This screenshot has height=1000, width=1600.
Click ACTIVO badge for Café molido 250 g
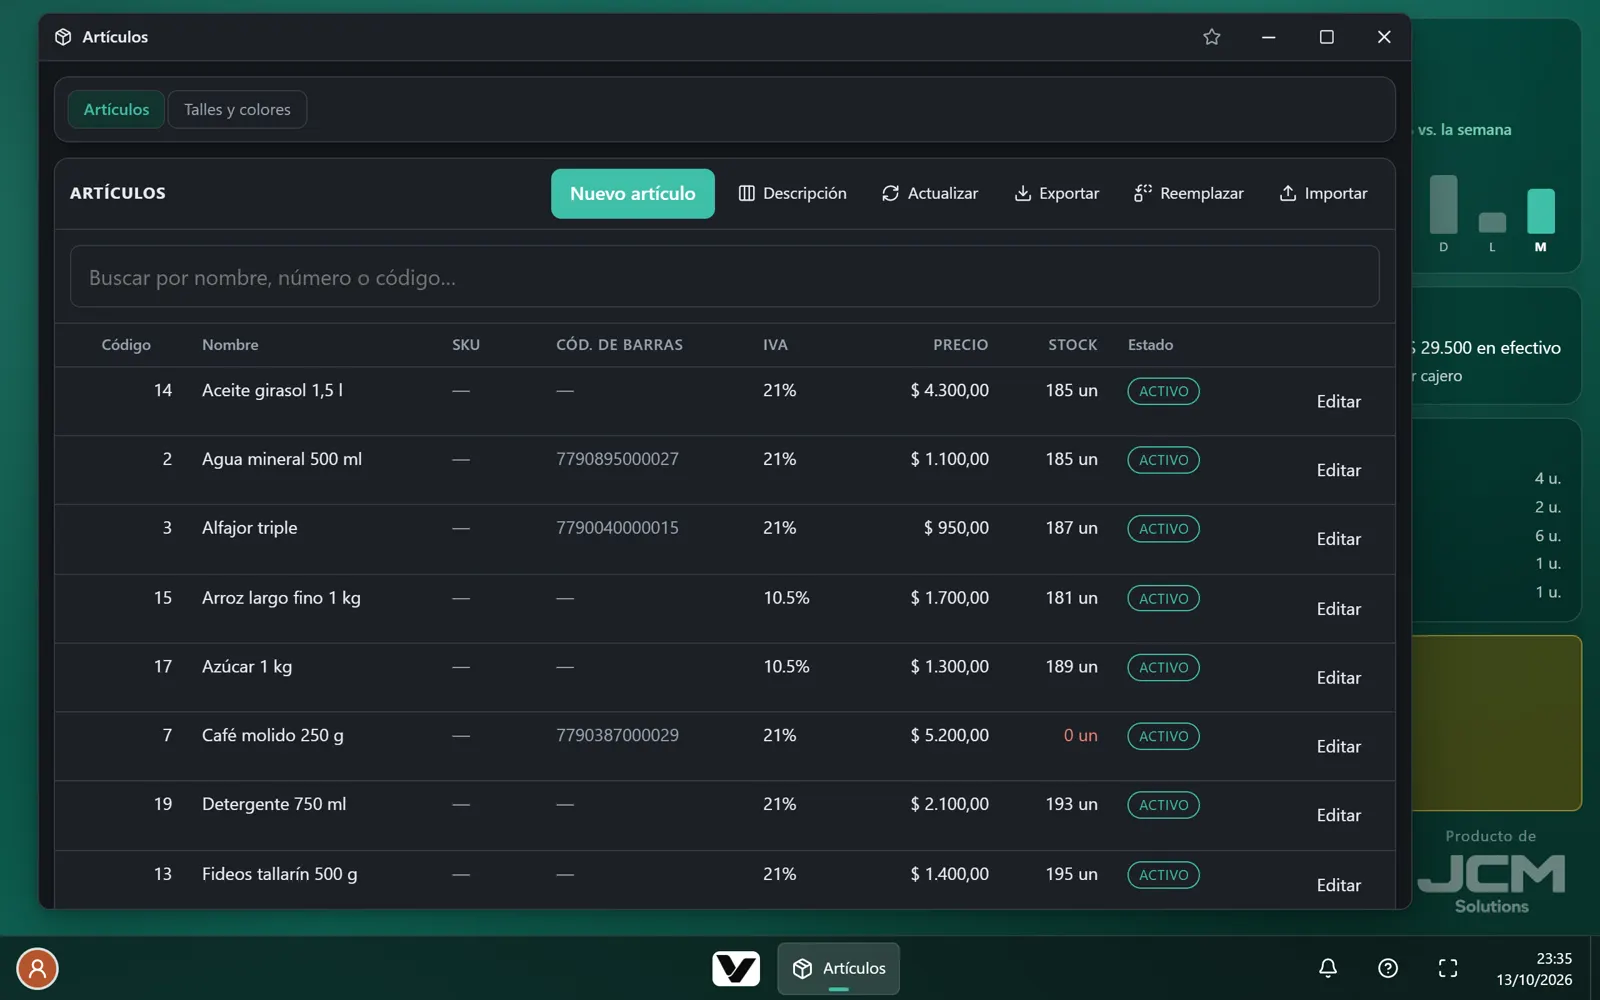pyautogui.click(x=1163, y=736)
